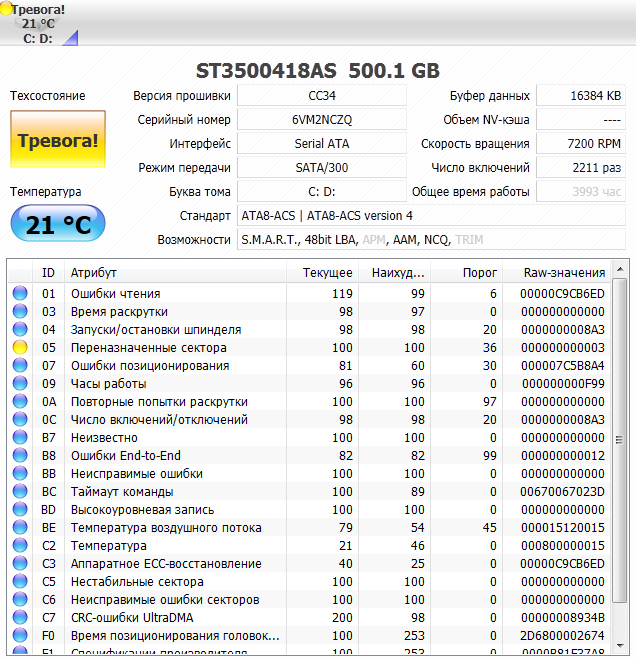Click the Serial ATA interface field
Screen dimensions: 636x660
322,144
